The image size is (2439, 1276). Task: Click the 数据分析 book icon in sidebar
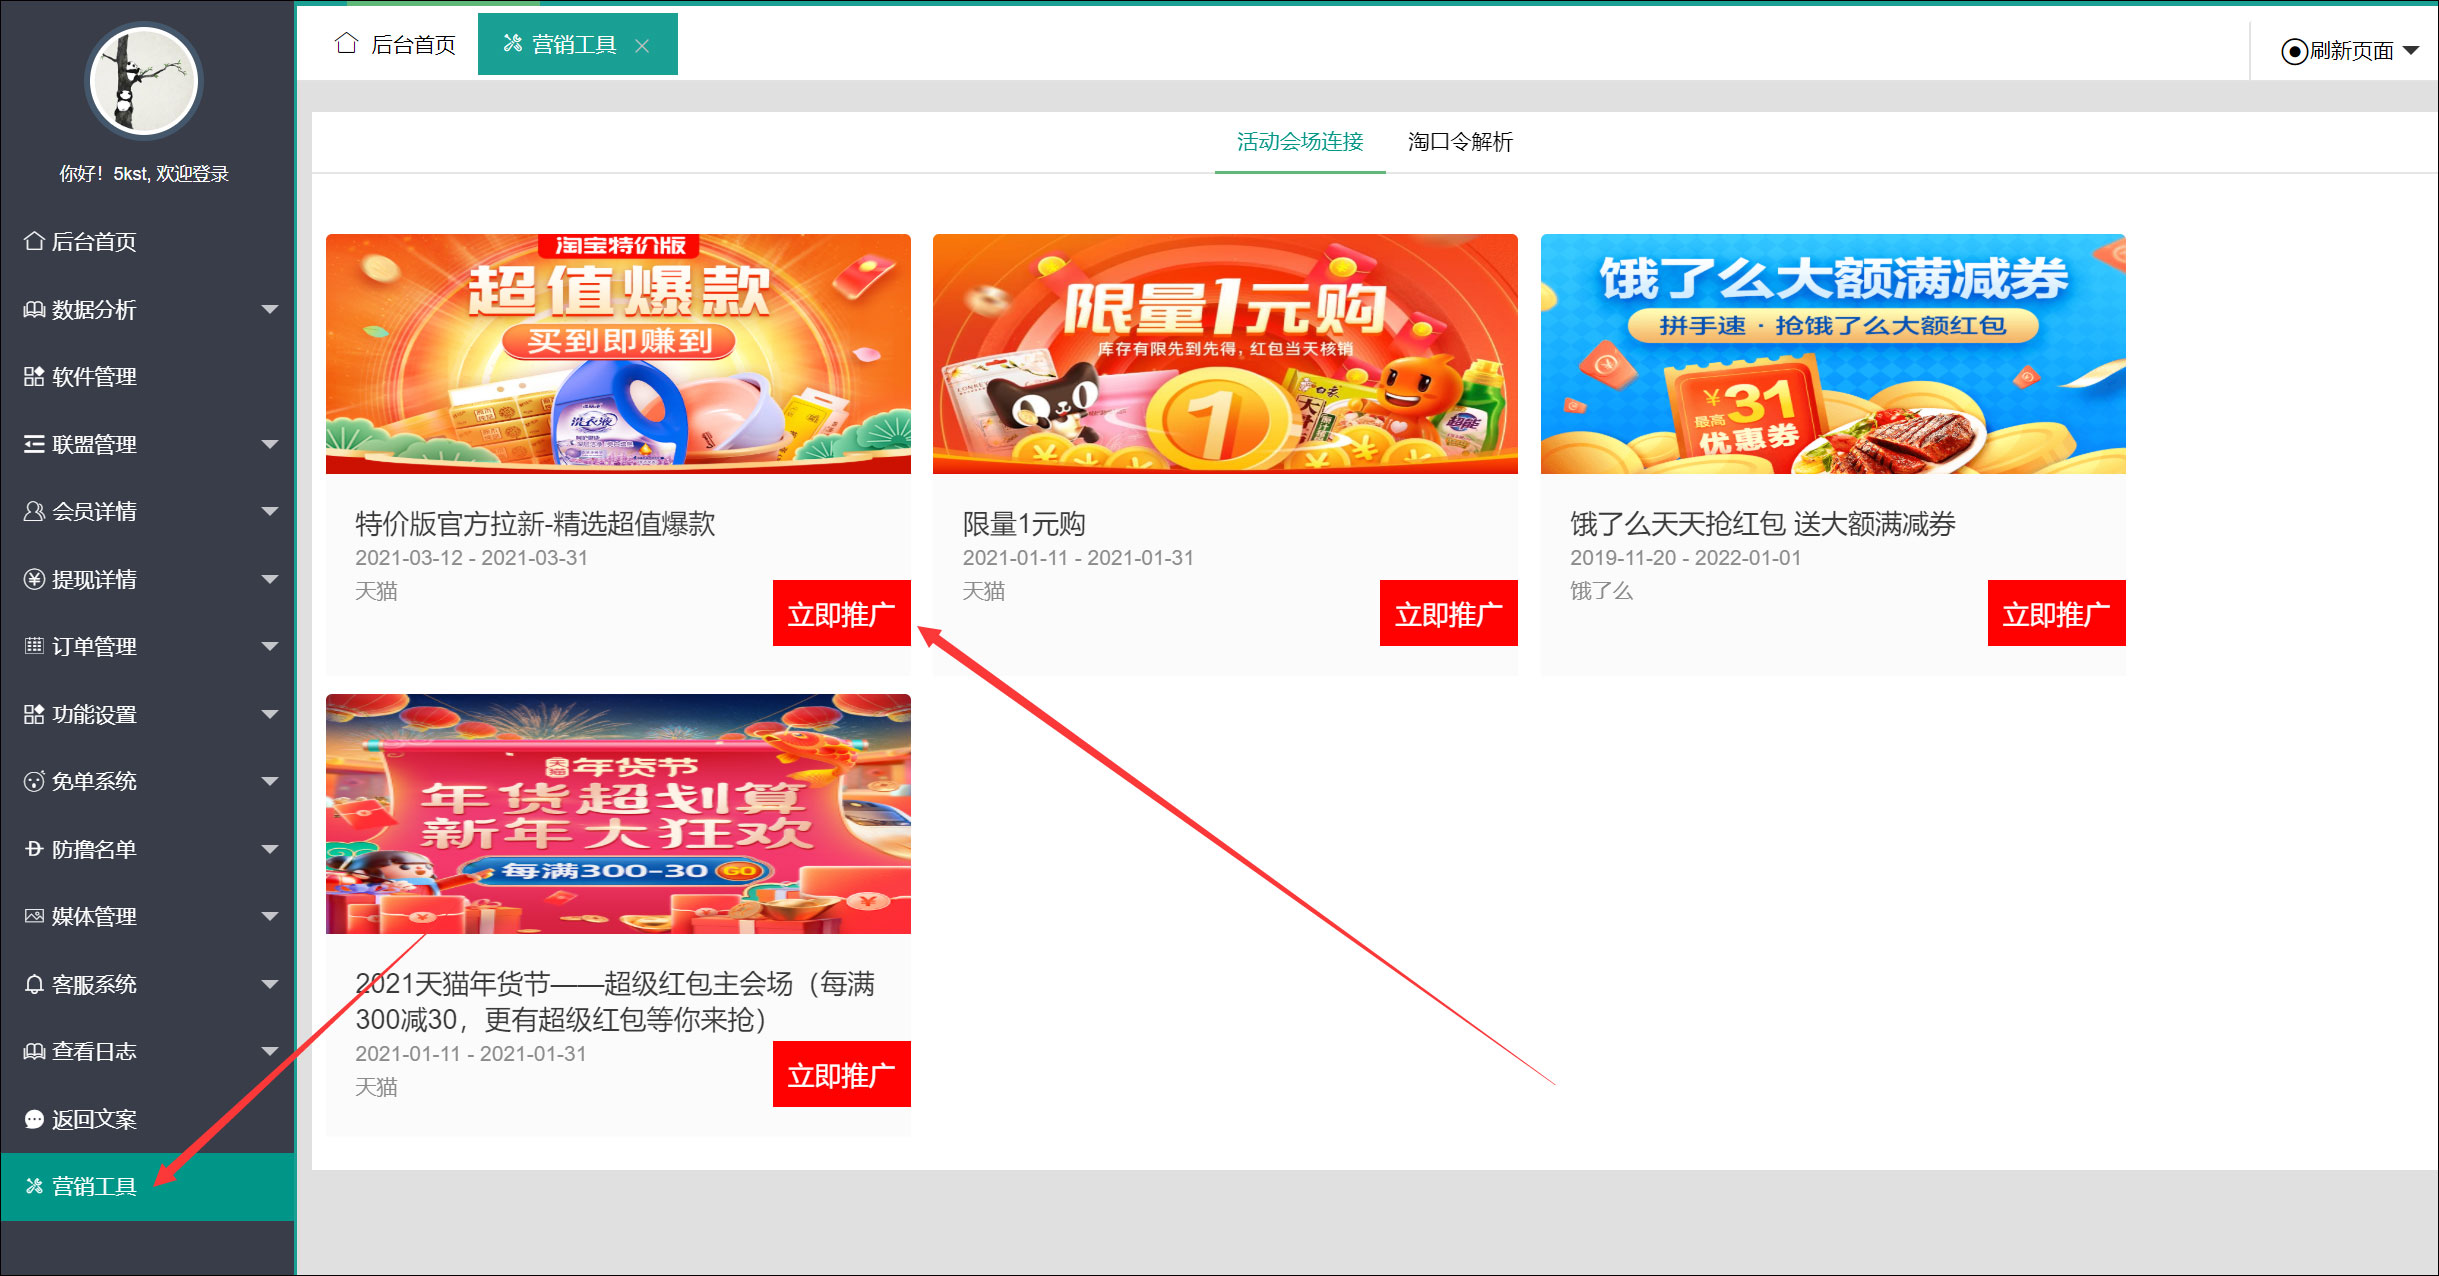(x=34, y=310)
